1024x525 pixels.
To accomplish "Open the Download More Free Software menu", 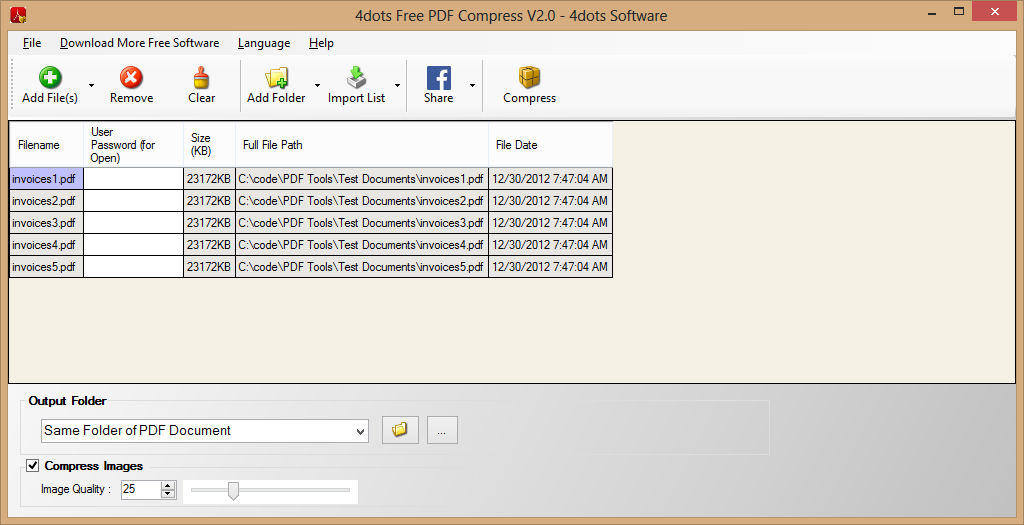I will (x=140, y=43).
